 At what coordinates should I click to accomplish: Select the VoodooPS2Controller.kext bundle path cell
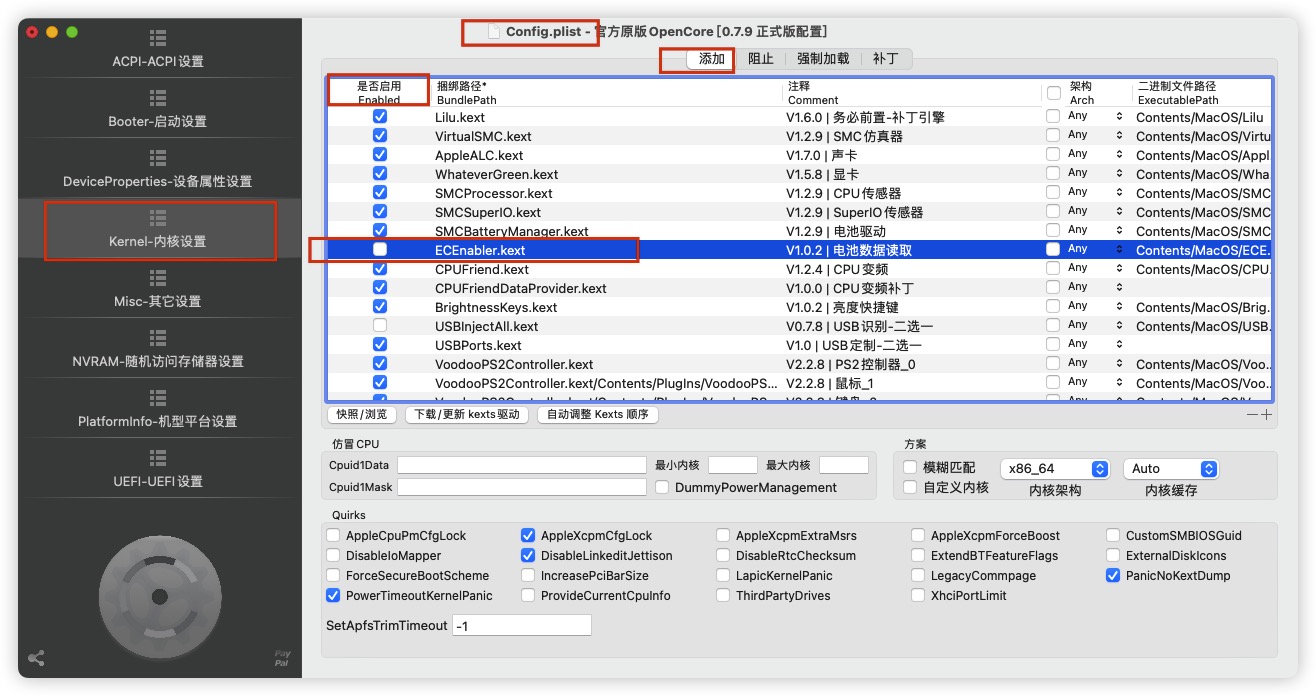(x=514, y=364)
